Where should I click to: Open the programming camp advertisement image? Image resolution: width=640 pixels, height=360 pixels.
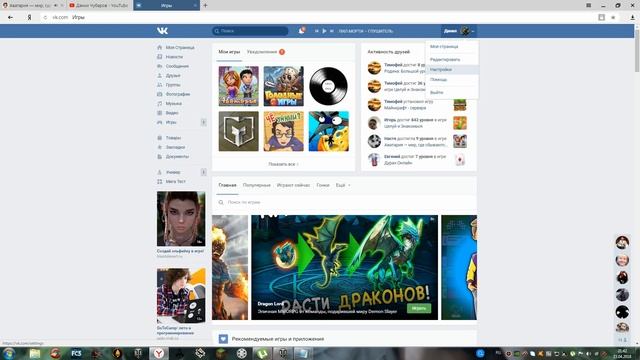[x=181, y=296]
